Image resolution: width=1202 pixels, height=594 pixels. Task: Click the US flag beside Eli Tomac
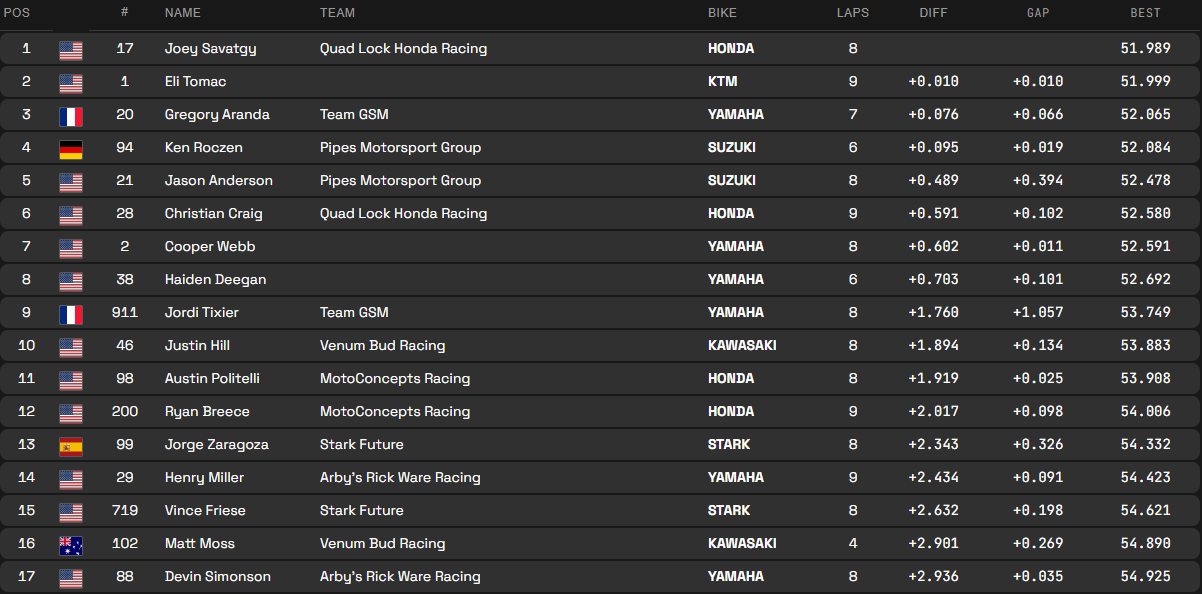pos(71,82)
